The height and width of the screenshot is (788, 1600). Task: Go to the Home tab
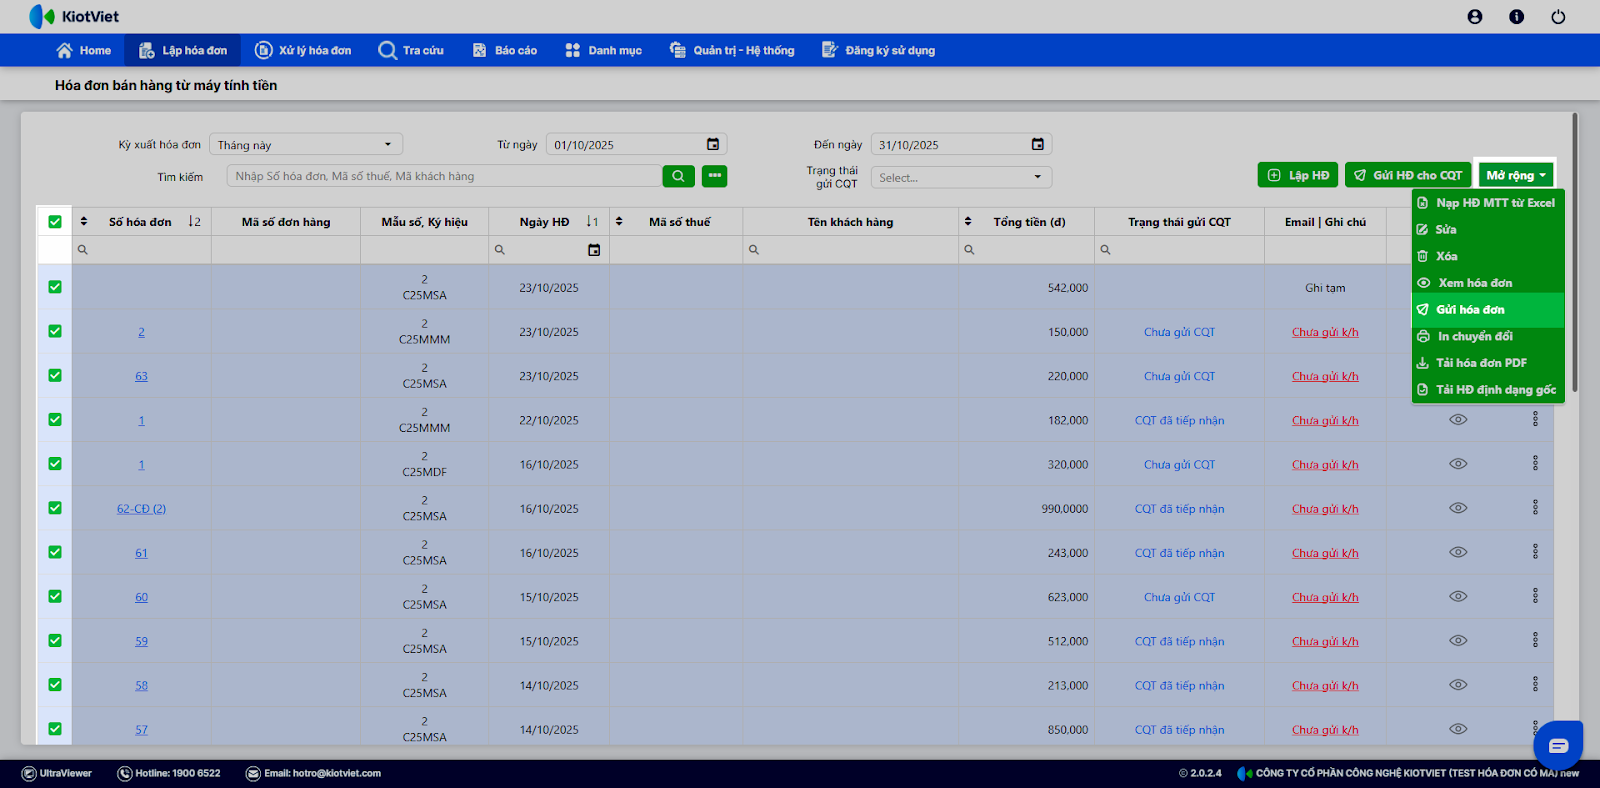click(x=84, y=50)
